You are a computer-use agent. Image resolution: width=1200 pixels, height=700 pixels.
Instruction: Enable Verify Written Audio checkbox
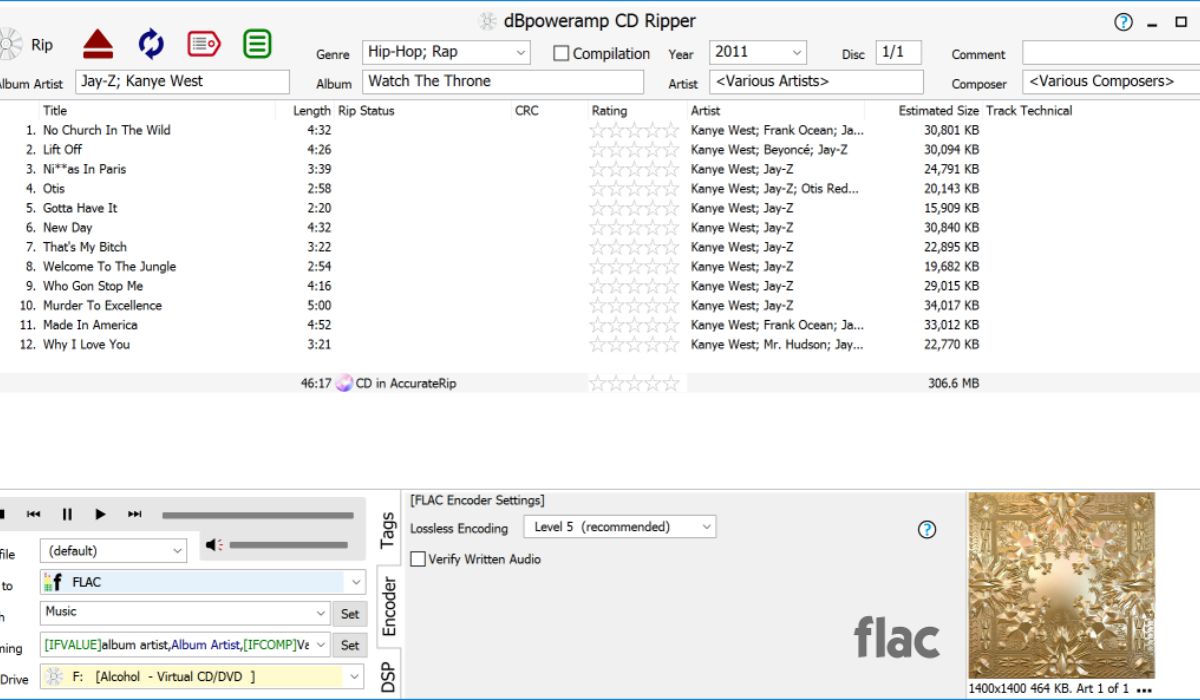tap(419, 560)
